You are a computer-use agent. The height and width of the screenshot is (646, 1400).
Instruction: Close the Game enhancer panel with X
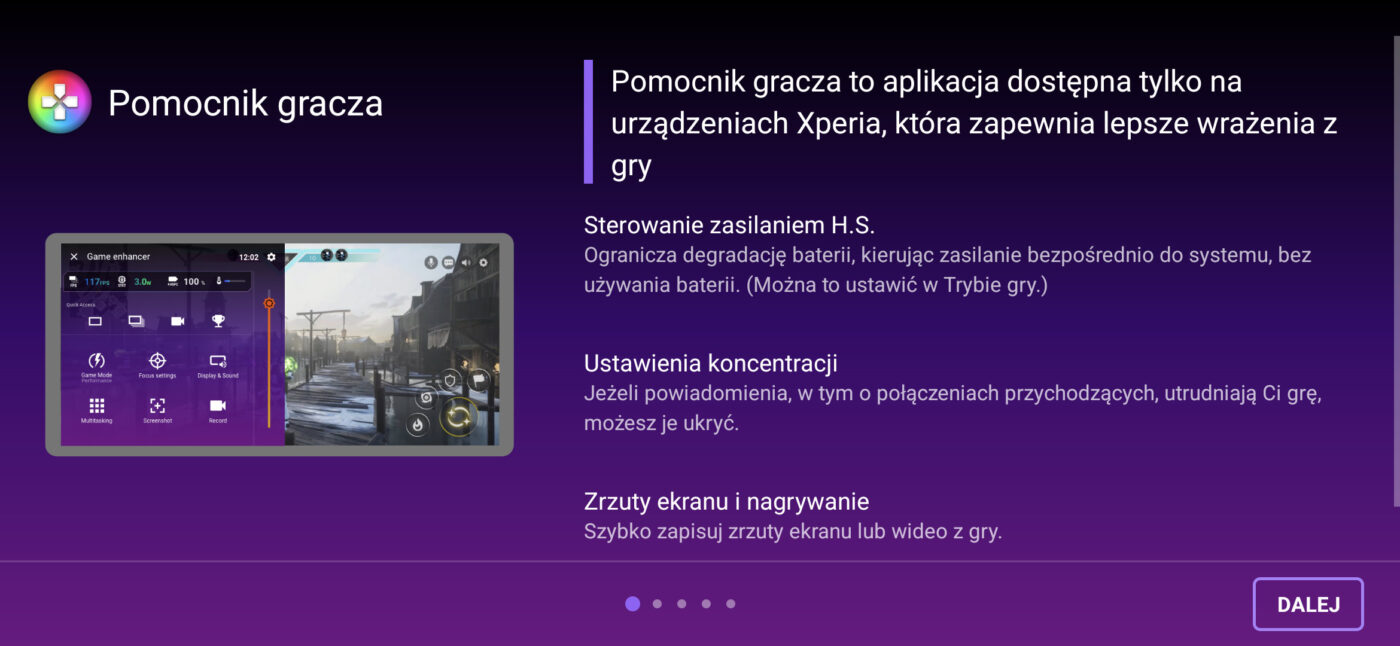74,257
